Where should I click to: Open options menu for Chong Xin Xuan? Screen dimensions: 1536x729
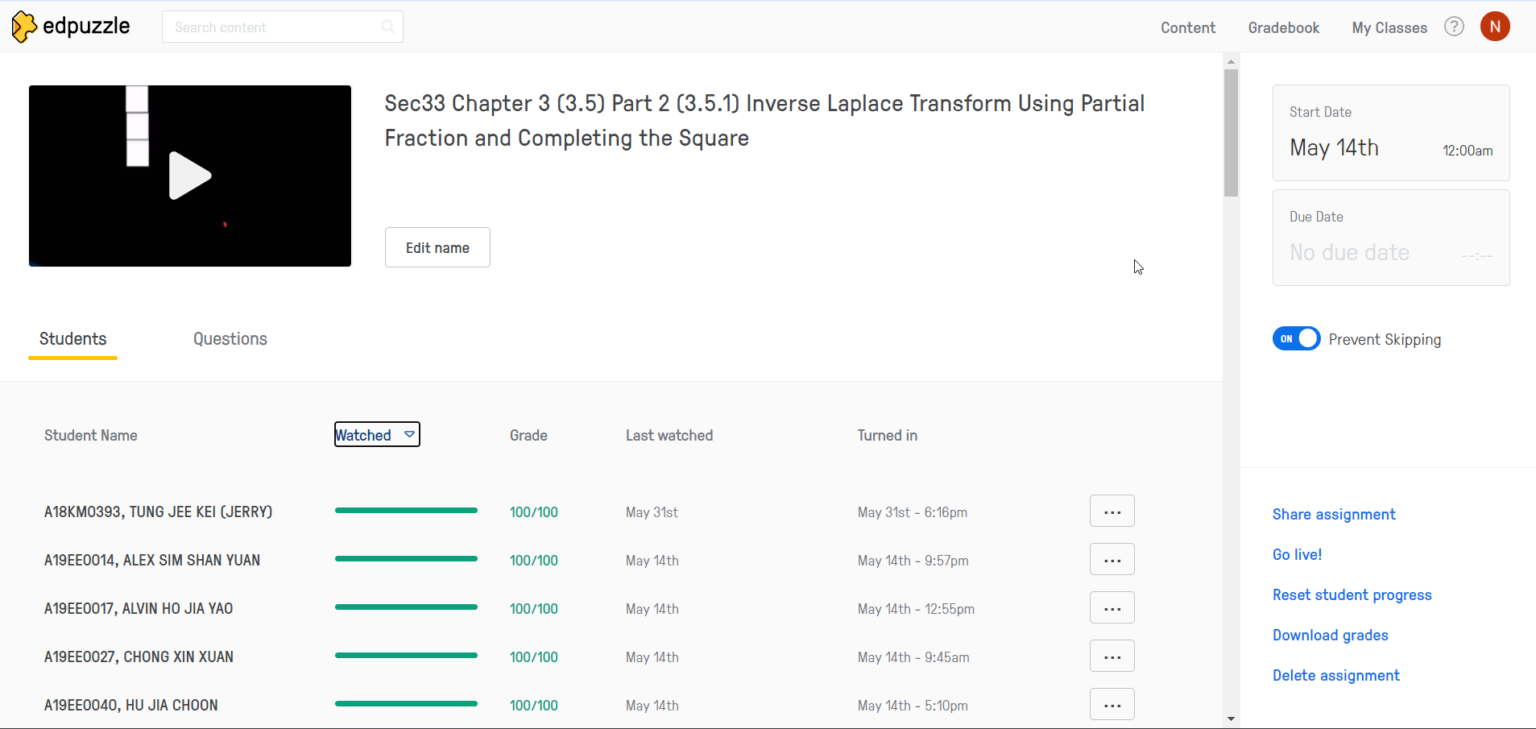click(x=1111, y=657)
